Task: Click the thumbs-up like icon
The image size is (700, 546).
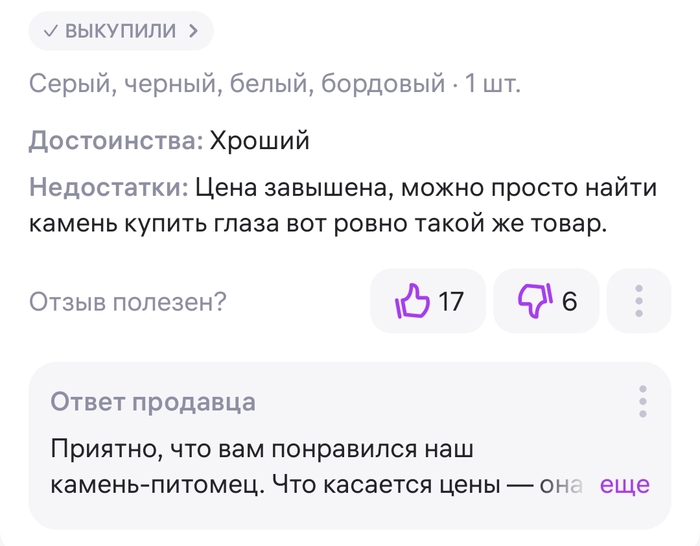Action: [x=412, y=300]
